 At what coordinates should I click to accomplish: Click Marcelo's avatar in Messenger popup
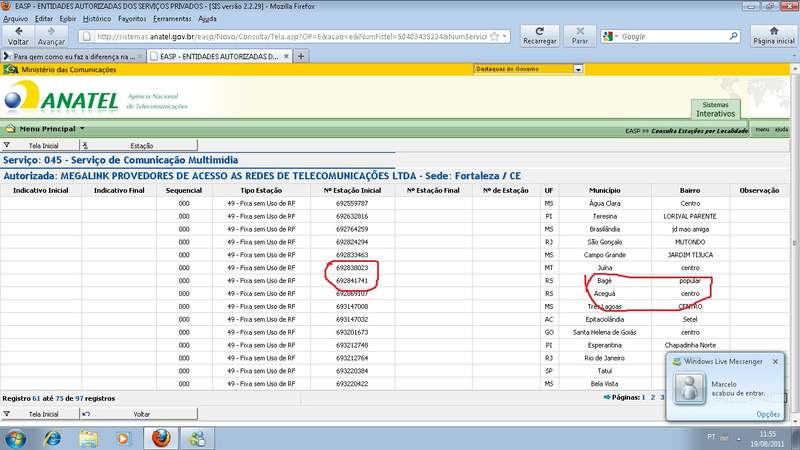tap(689, 388)
